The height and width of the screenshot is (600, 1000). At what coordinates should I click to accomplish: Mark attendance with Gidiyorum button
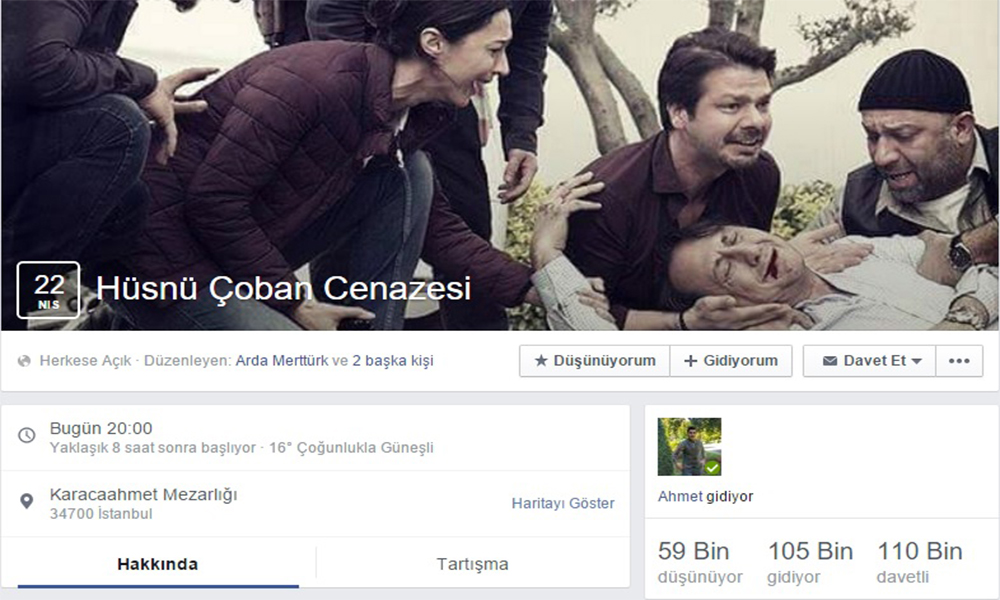coord(731,361)
